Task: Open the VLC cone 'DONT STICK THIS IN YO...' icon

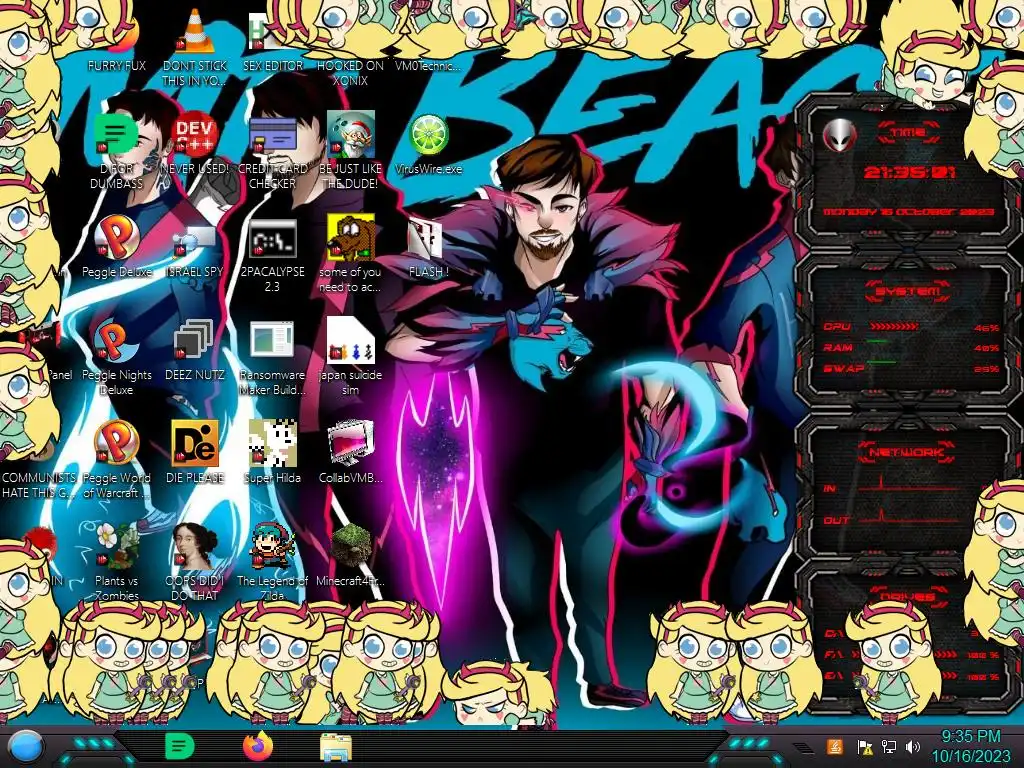Action: coord(195,33)
